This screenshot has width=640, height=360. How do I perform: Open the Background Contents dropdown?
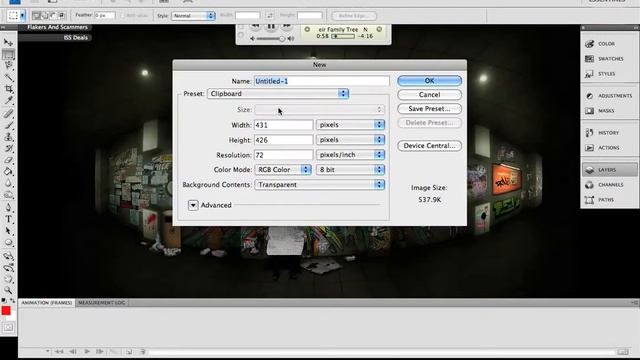tap(320, 184)
